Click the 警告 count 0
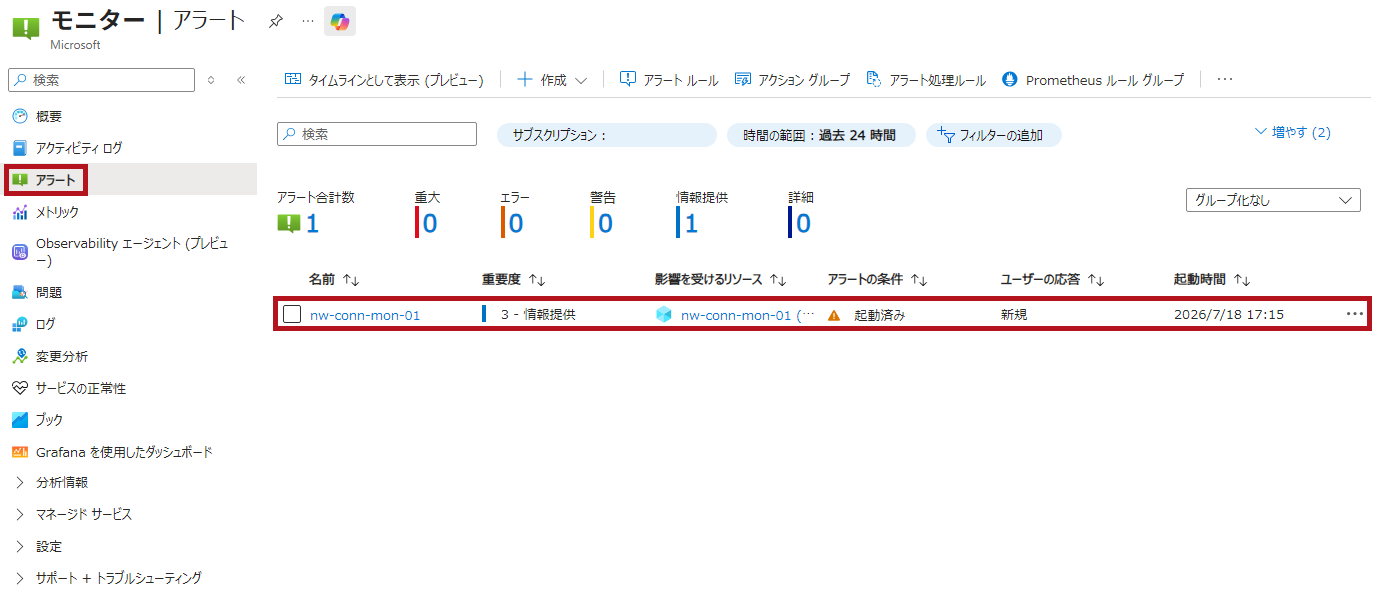Image resolution: width=1373 pixels, height=596 pixels. pos(605,223)
